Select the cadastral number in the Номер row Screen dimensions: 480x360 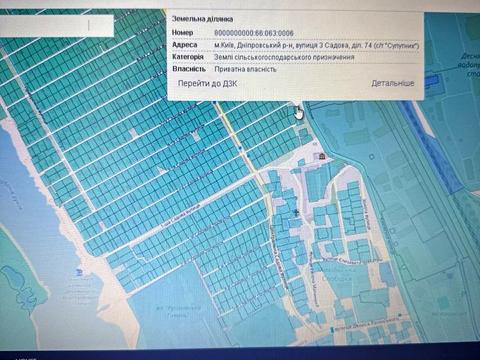click(254, 33)
